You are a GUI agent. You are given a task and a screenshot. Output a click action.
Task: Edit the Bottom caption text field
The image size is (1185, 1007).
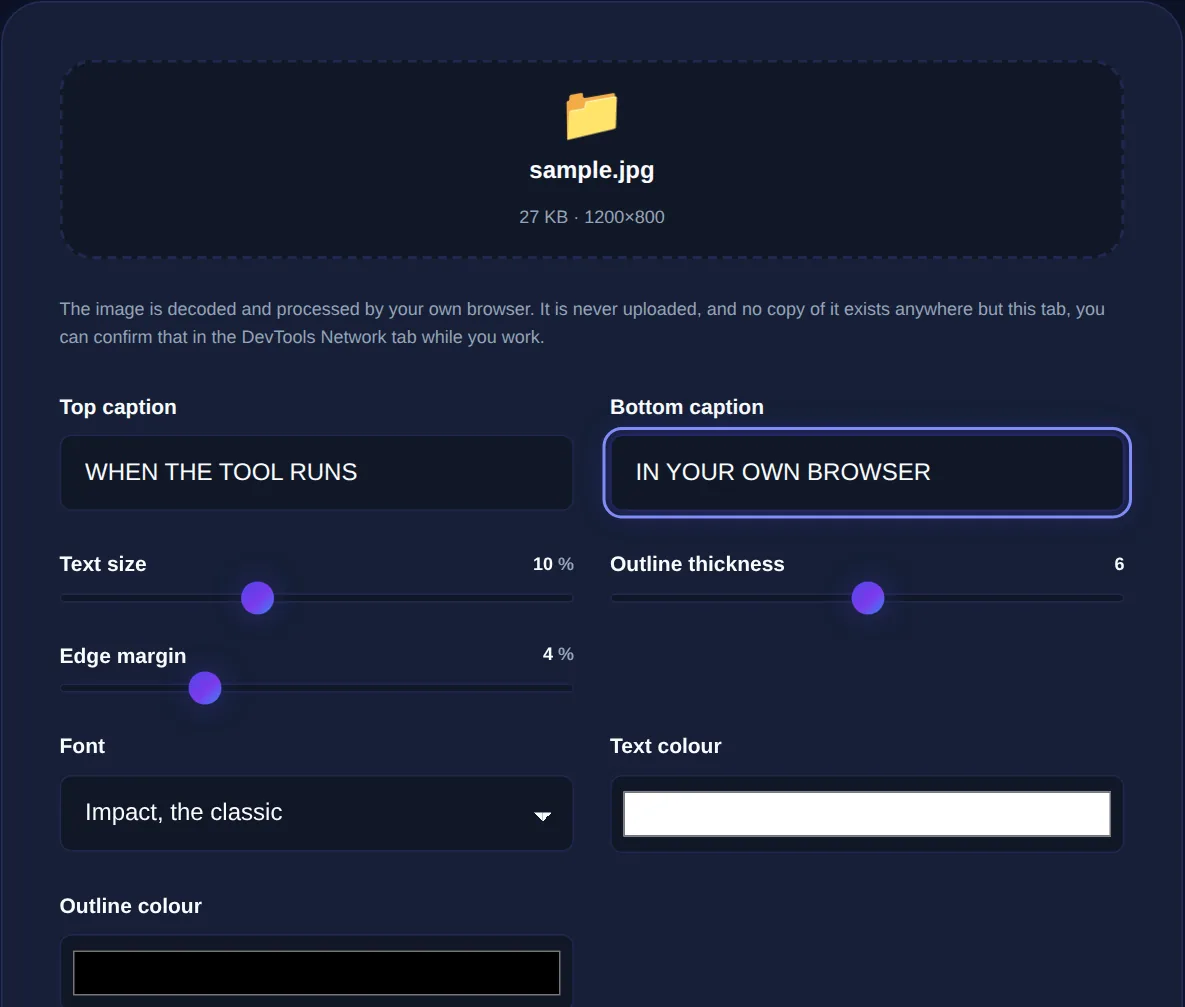pyautogui.click(x=867, y=473)
